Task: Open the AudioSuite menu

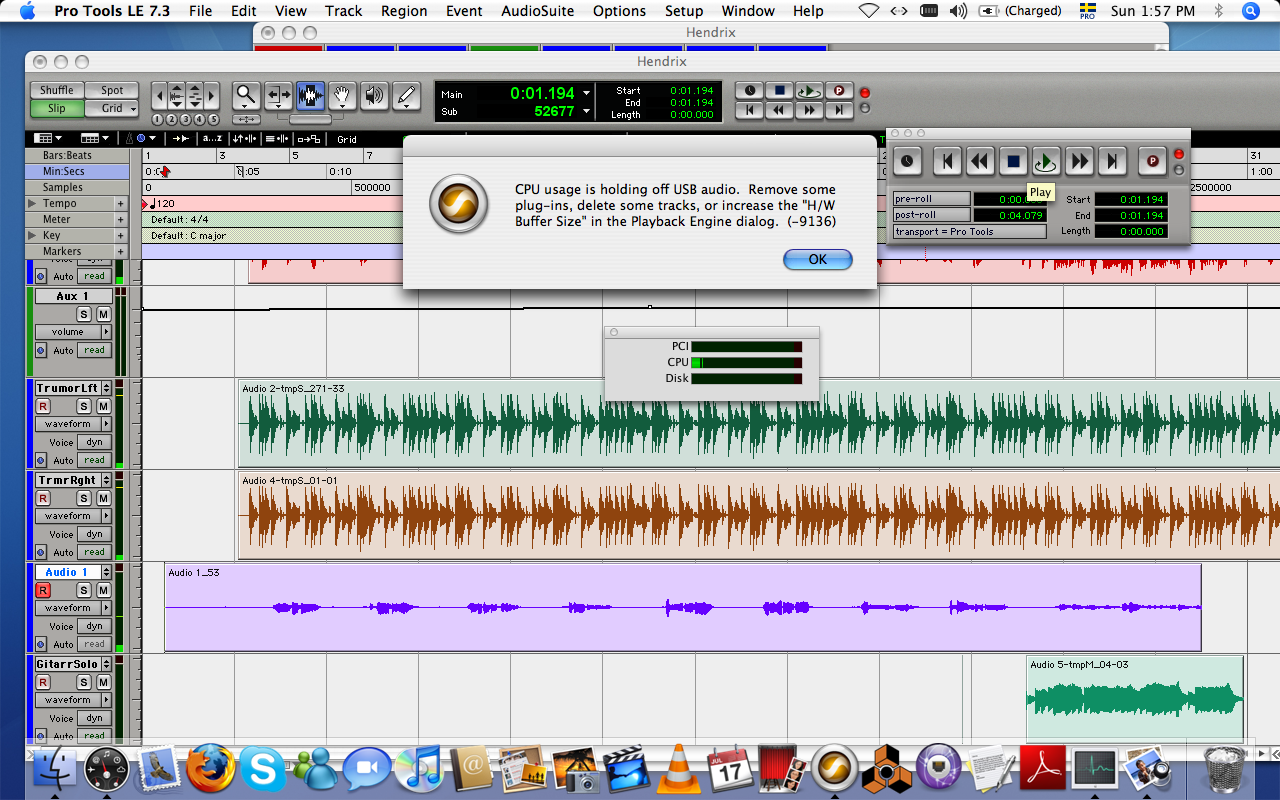Action: pyautogui.click(x=538, y=11)
